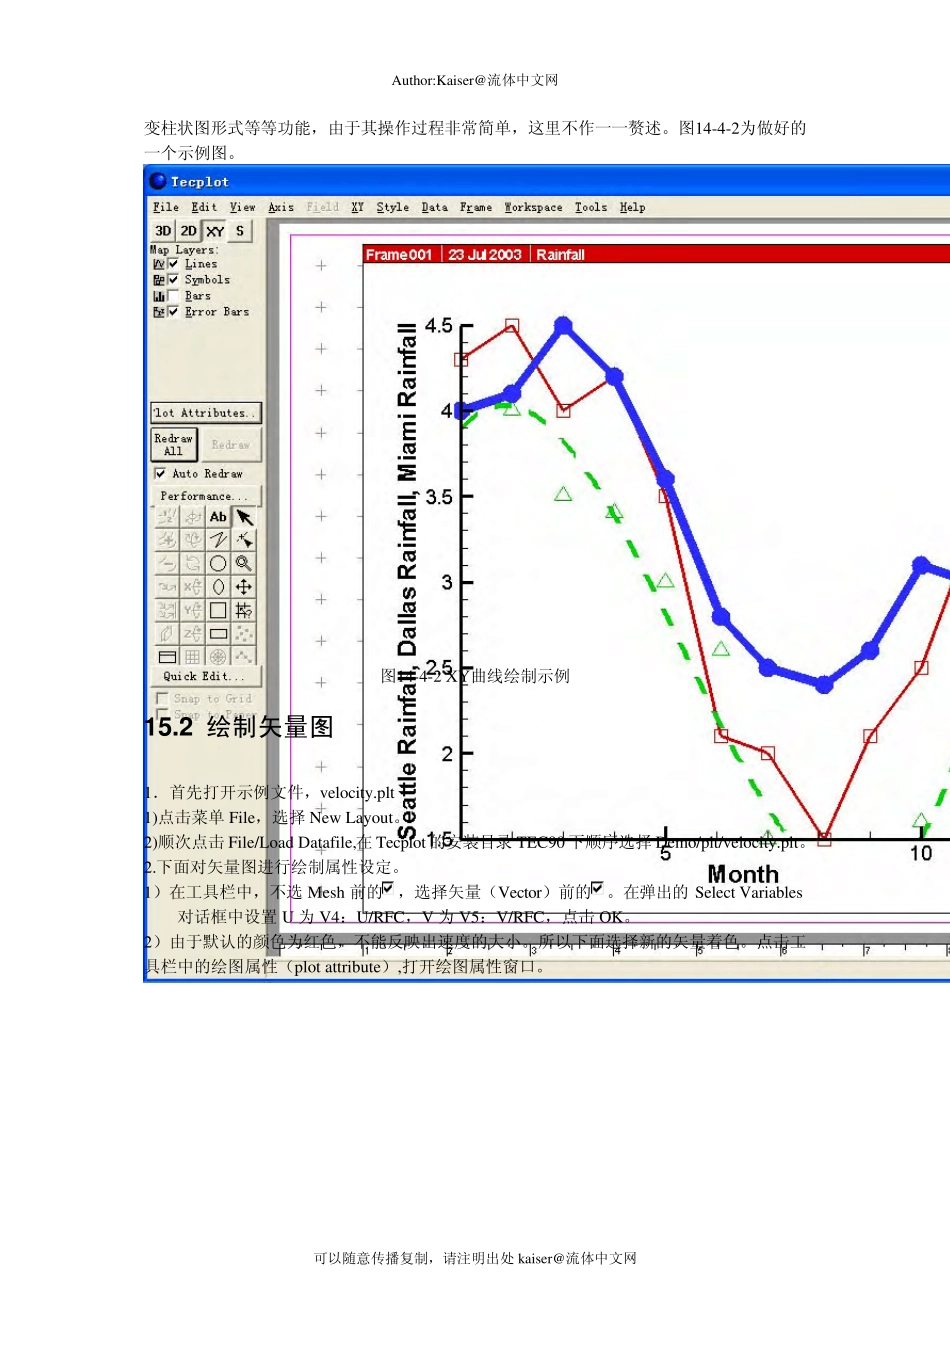Open the View menu
950x1345 pixels.
point(242,207)
